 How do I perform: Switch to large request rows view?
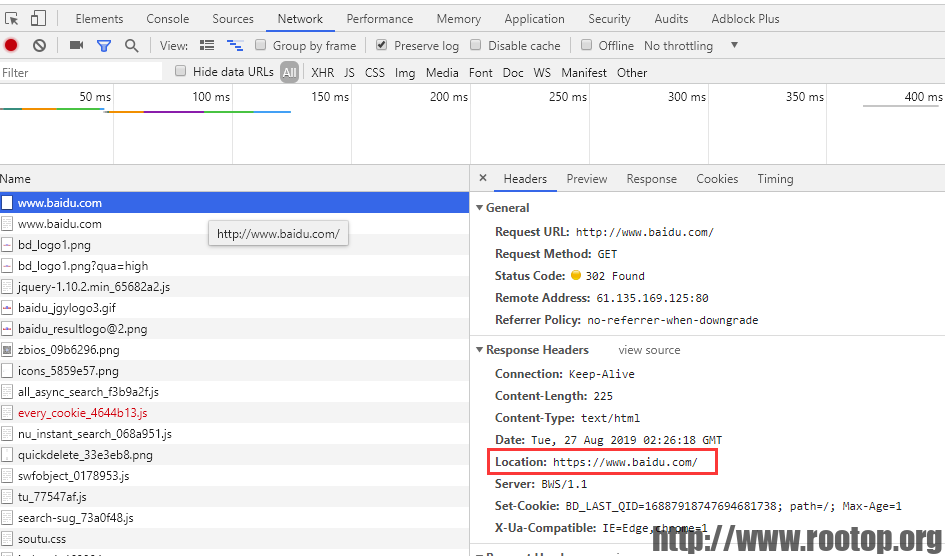[207, 45]
